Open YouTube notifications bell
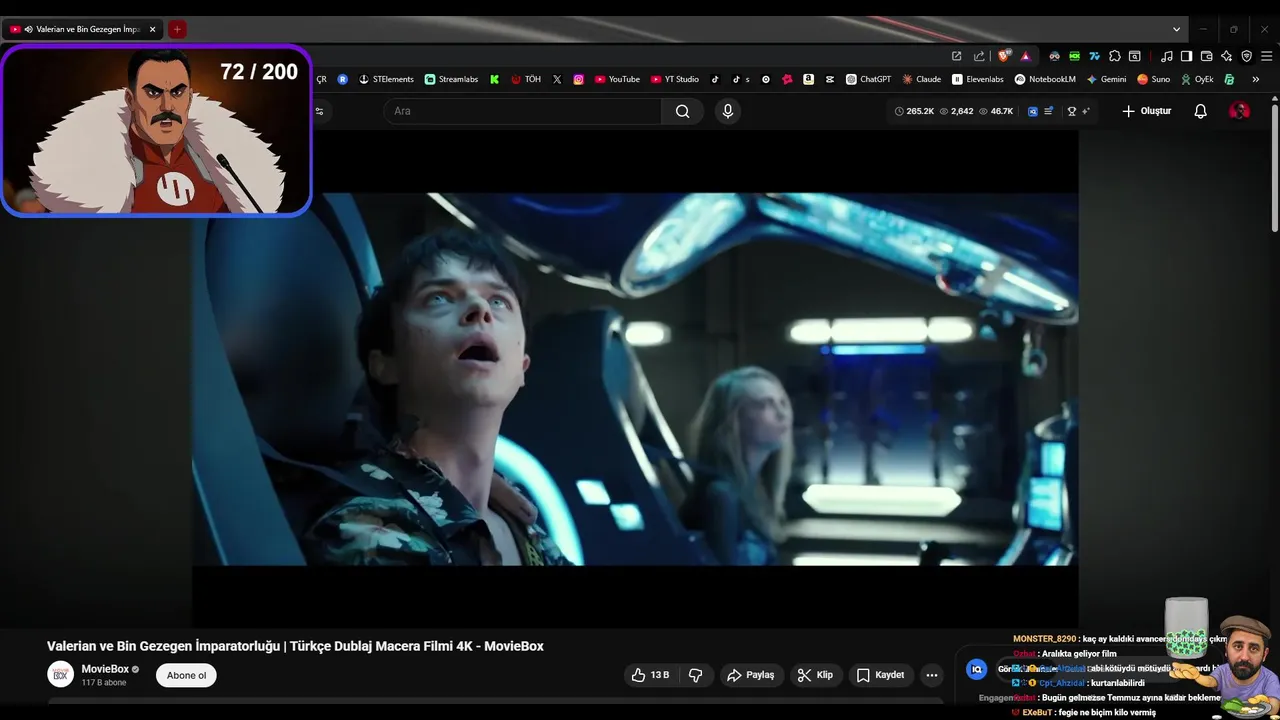Viewport: 1280px width, 720px height. coord(1200,111)
